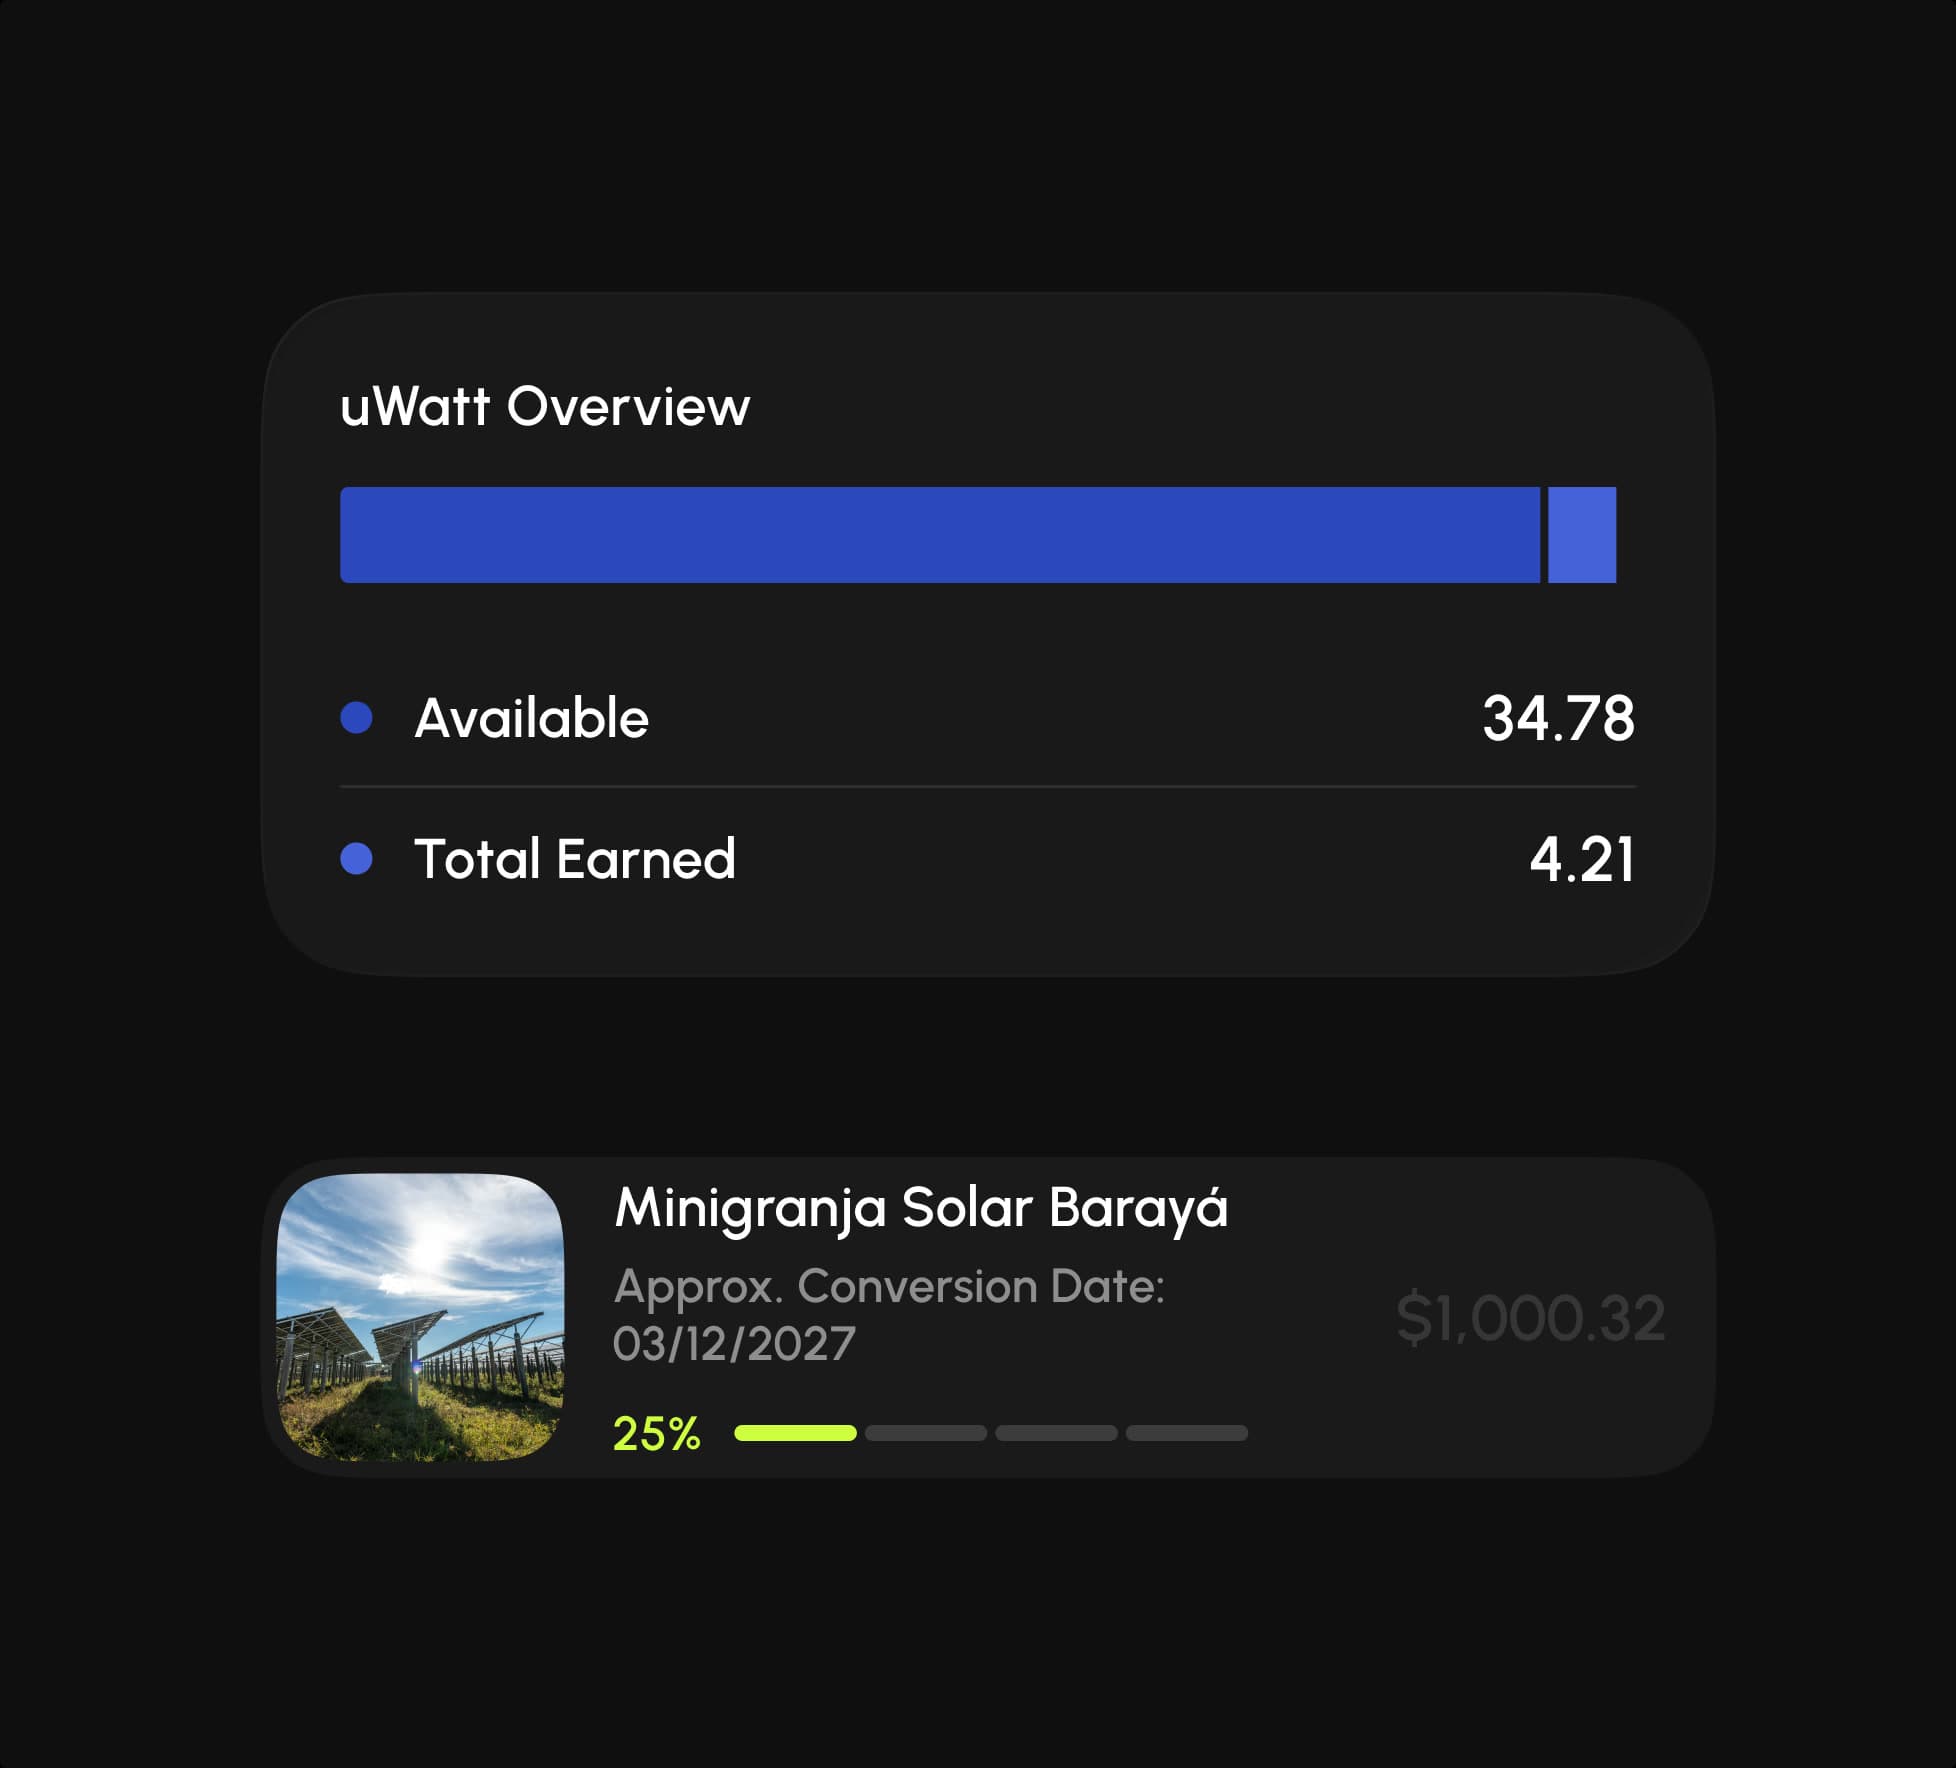Click the filled green progress segment
This screenshot has height=1768, width=1956.
pos(795,1433)
